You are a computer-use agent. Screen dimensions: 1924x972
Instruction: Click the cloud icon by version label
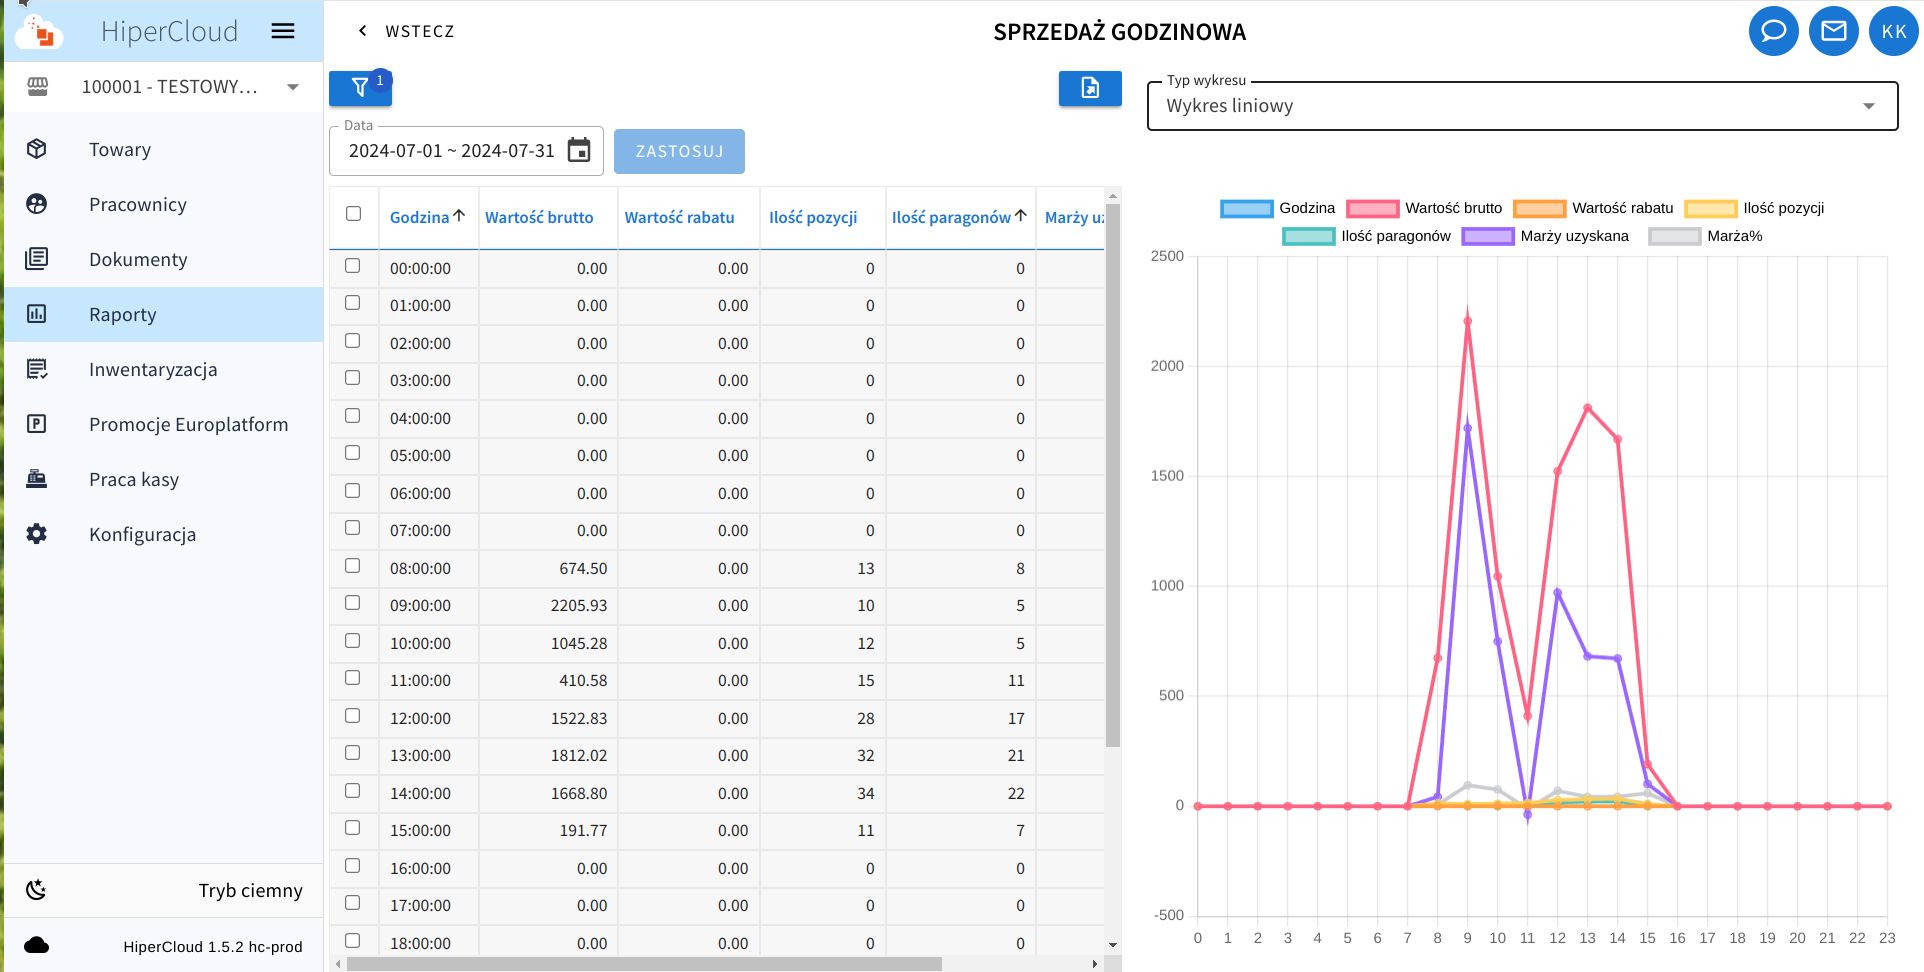[37, 945]
